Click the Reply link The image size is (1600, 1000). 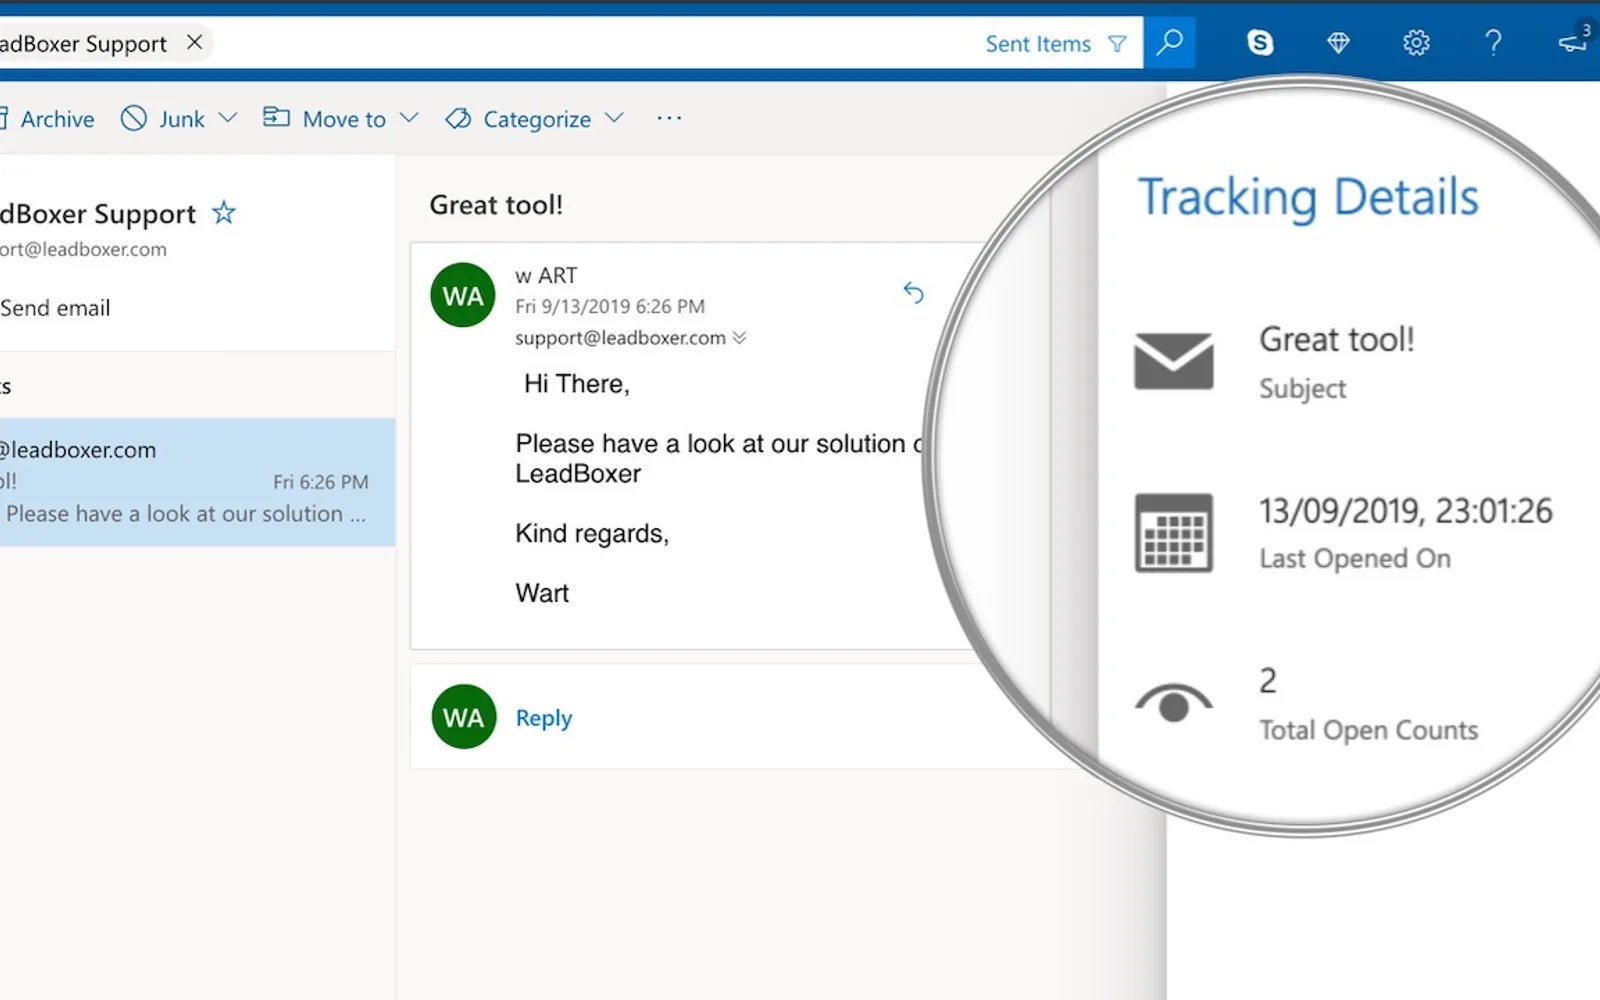point(544,718)
